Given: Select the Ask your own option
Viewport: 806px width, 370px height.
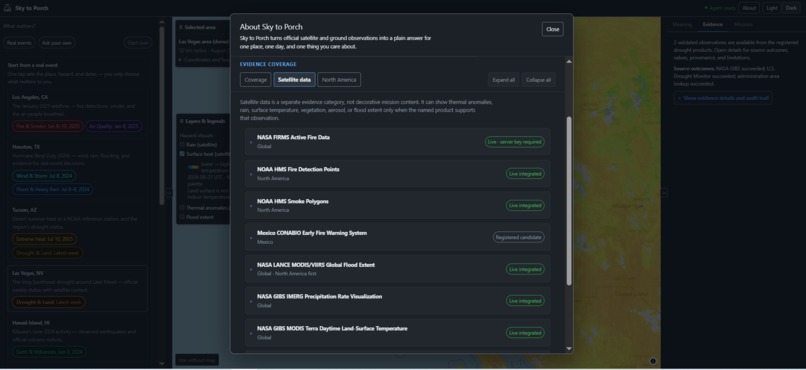Looking at the screenshot, I should point(57,43).
